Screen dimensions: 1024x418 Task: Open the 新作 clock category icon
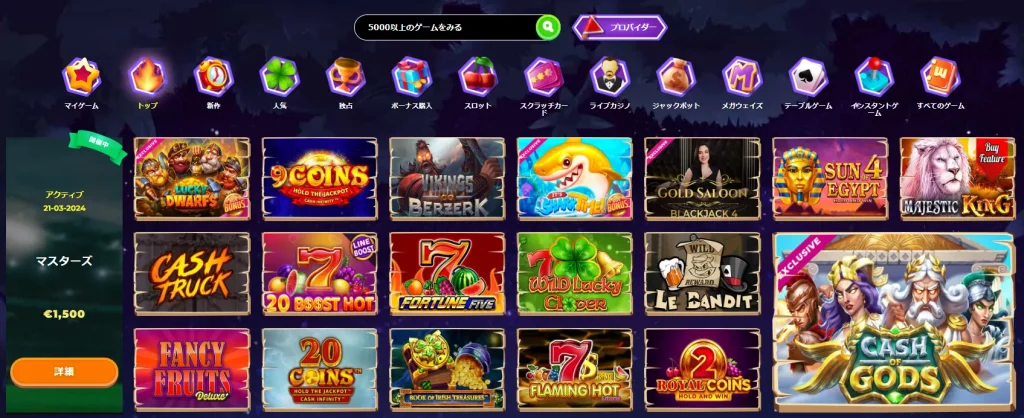click(x=214, y=76)
